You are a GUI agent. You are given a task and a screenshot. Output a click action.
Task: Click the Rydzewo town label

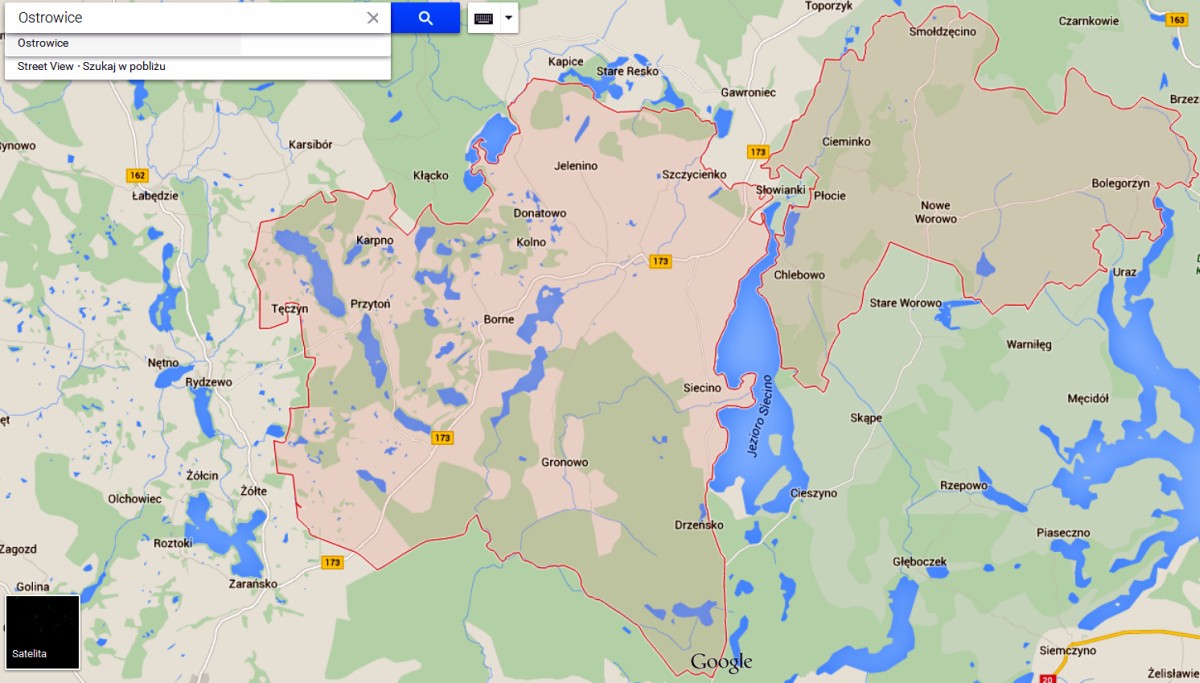tap(209, 382)
